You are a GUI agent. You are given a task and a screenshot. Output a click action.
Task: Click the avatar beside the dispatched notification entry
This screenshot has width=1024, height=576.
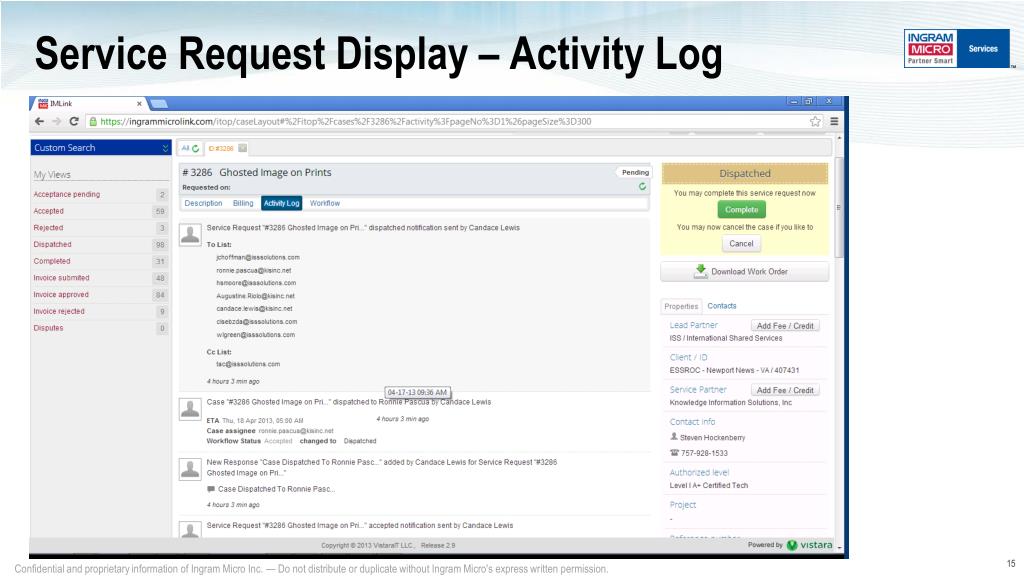[x=190, y=234]
